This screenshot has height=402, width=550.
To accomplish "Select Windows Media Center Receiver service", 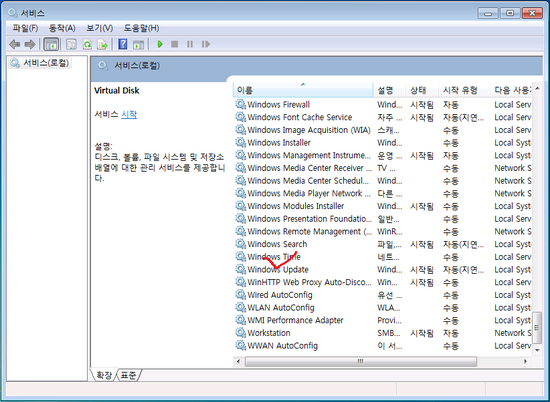I will (x=309, y=168).
